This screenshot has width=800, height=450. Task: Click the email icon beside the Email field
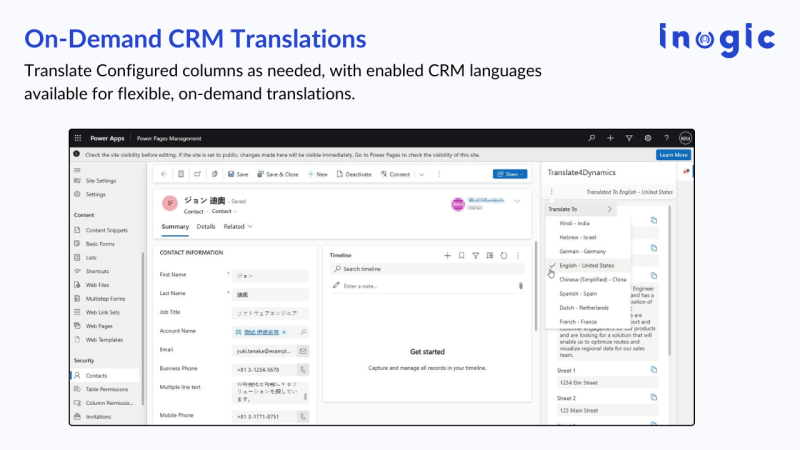pyautogui.click(x=303, y=351)
